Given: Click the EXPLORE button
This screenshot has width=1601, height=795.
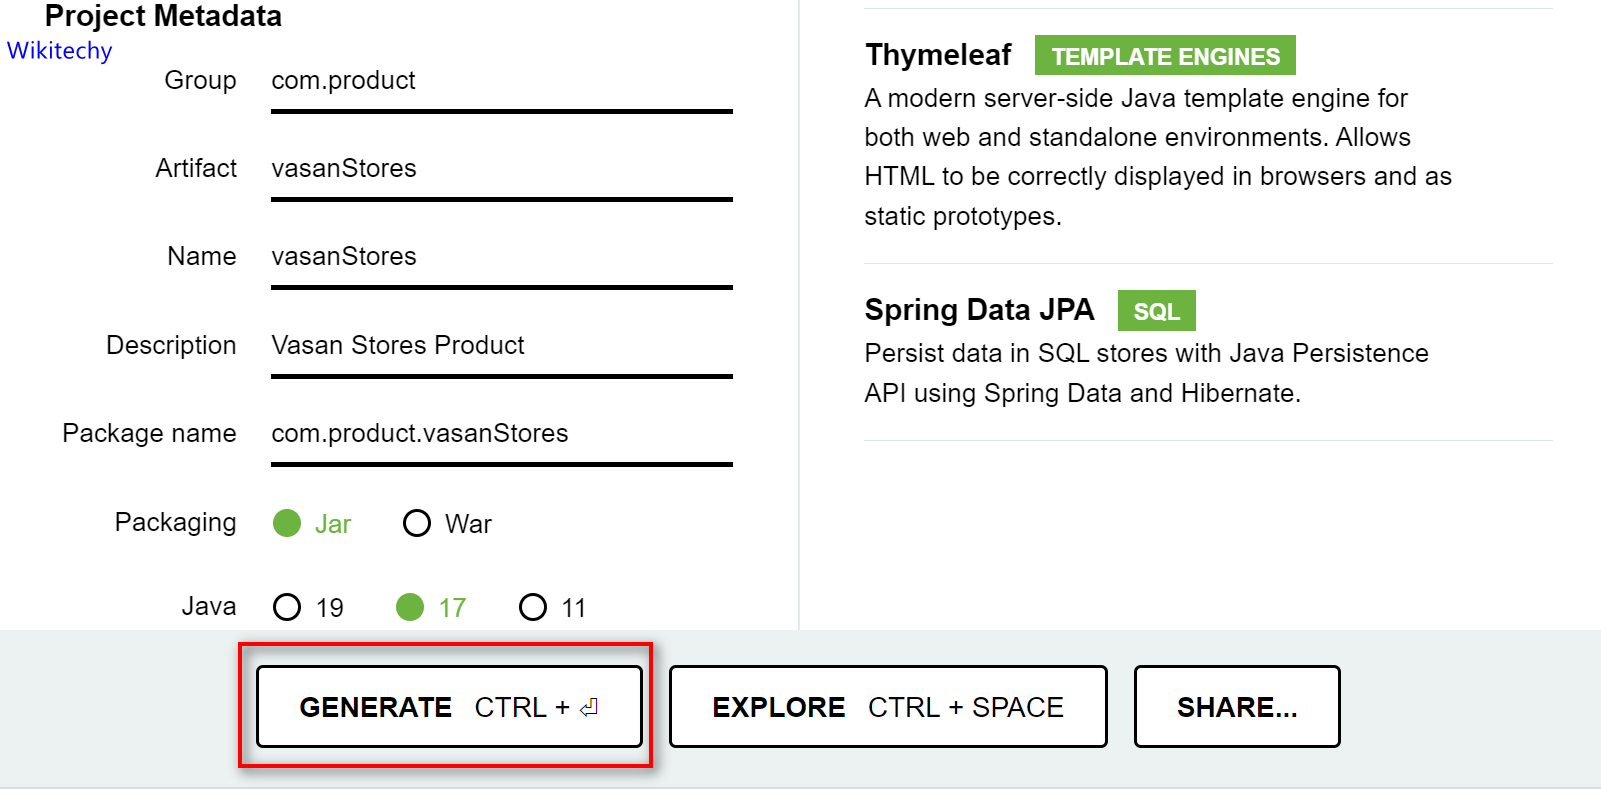Looking at the screenshot, I should (887, 707).
